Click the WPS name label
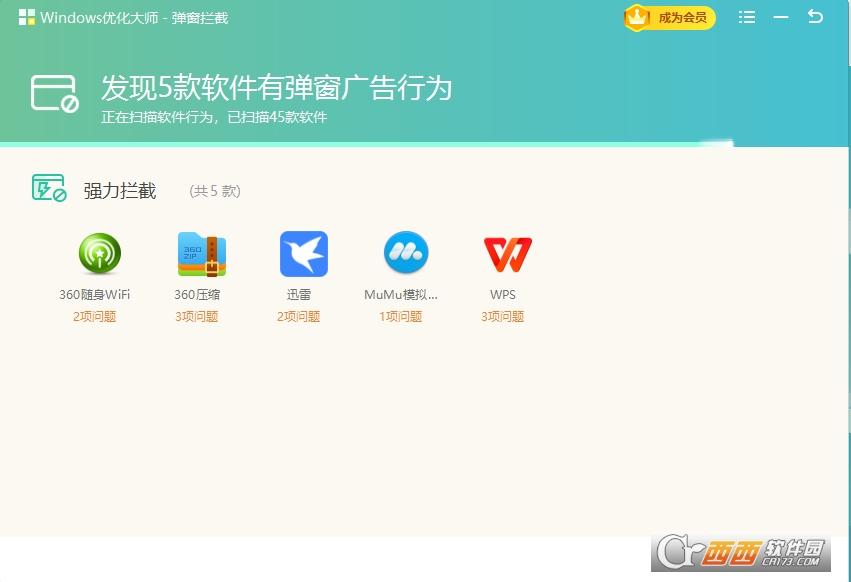This screenshot has width=851, height=582. (503, 295)
